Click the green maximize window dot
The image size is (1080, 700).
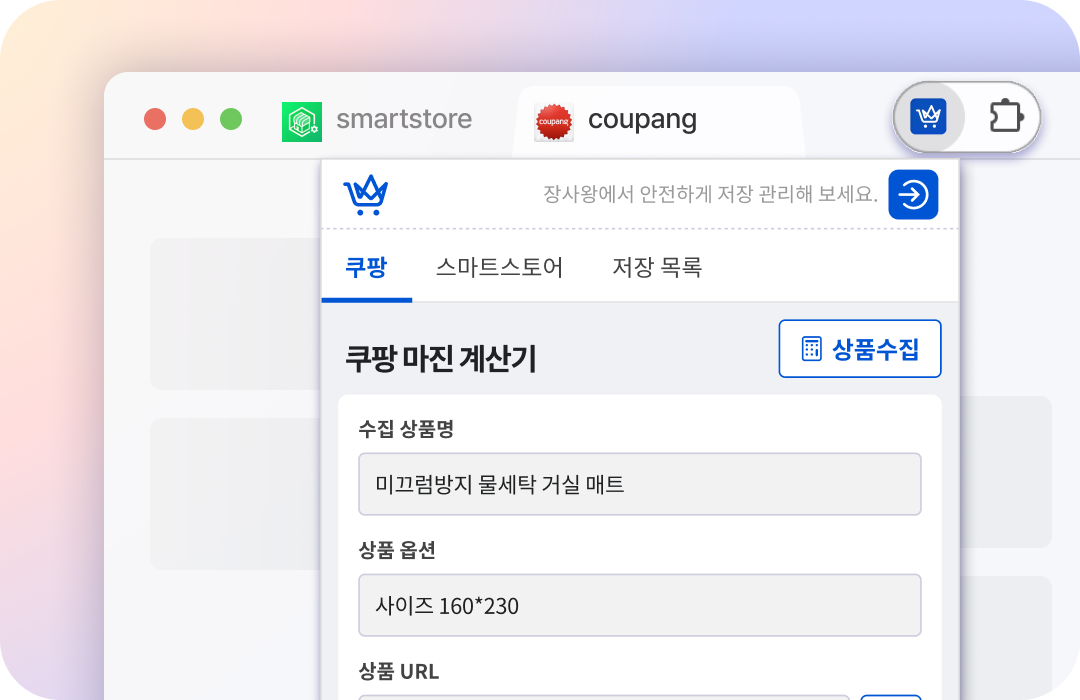coord(231,119)
